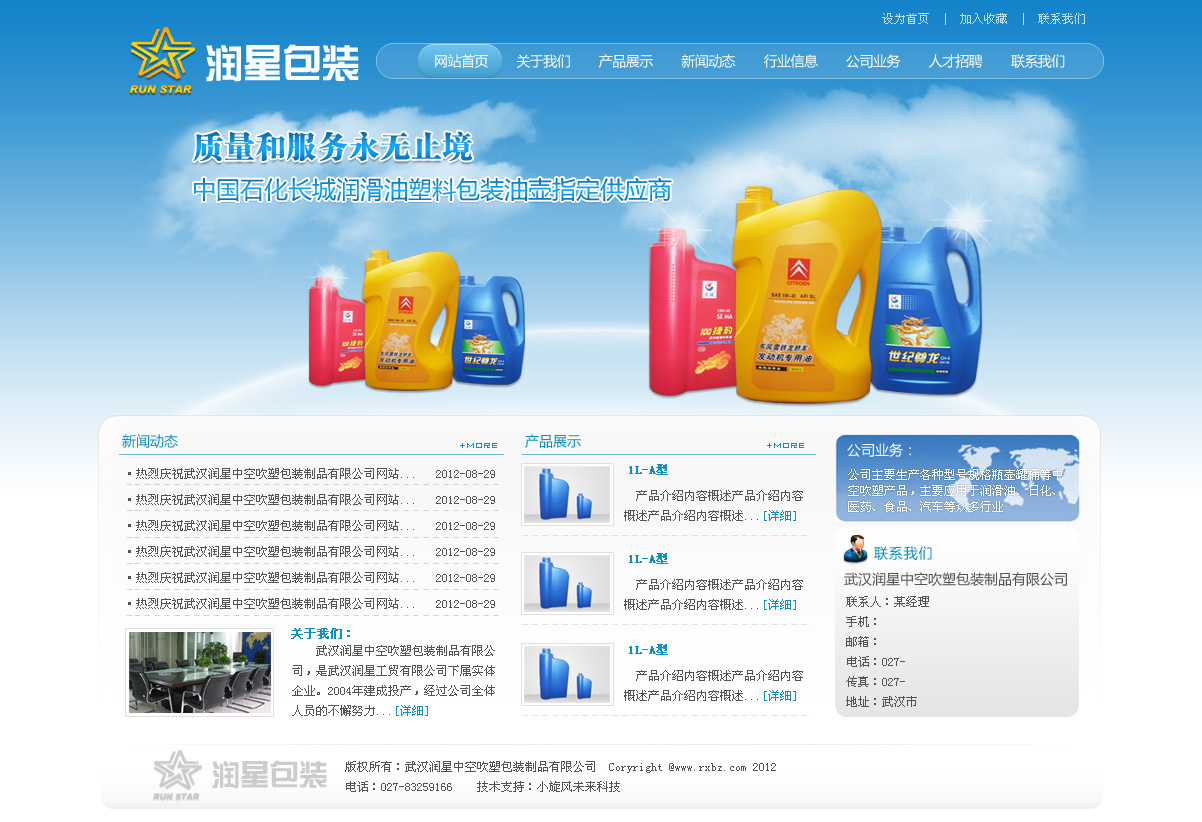Click the footer www.rxbz.com copyright text
This screenshot has height=822, width=1202.
coord(692,768)
